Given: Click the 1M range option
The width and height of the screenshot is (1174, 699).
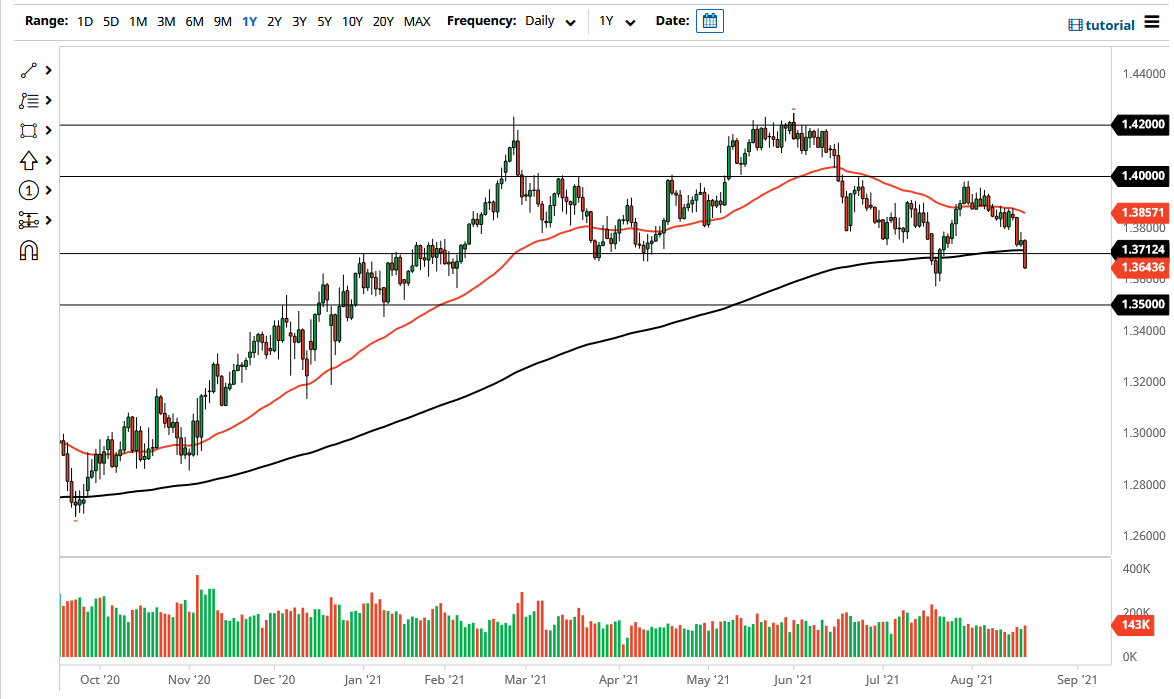Looking at the screenshot, I should (138, 20).
